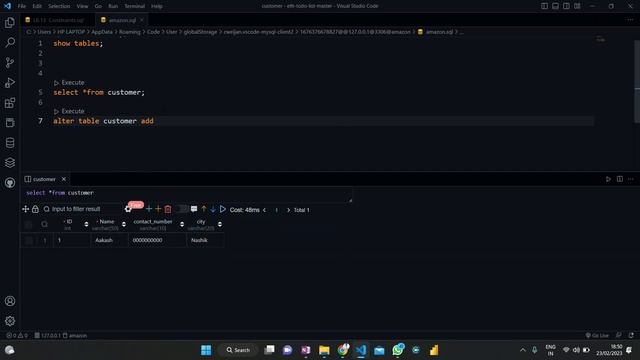This screenshot has width=640, height=360.
Task: Click errors and warnings count in status bar
Action: [16, 336]
